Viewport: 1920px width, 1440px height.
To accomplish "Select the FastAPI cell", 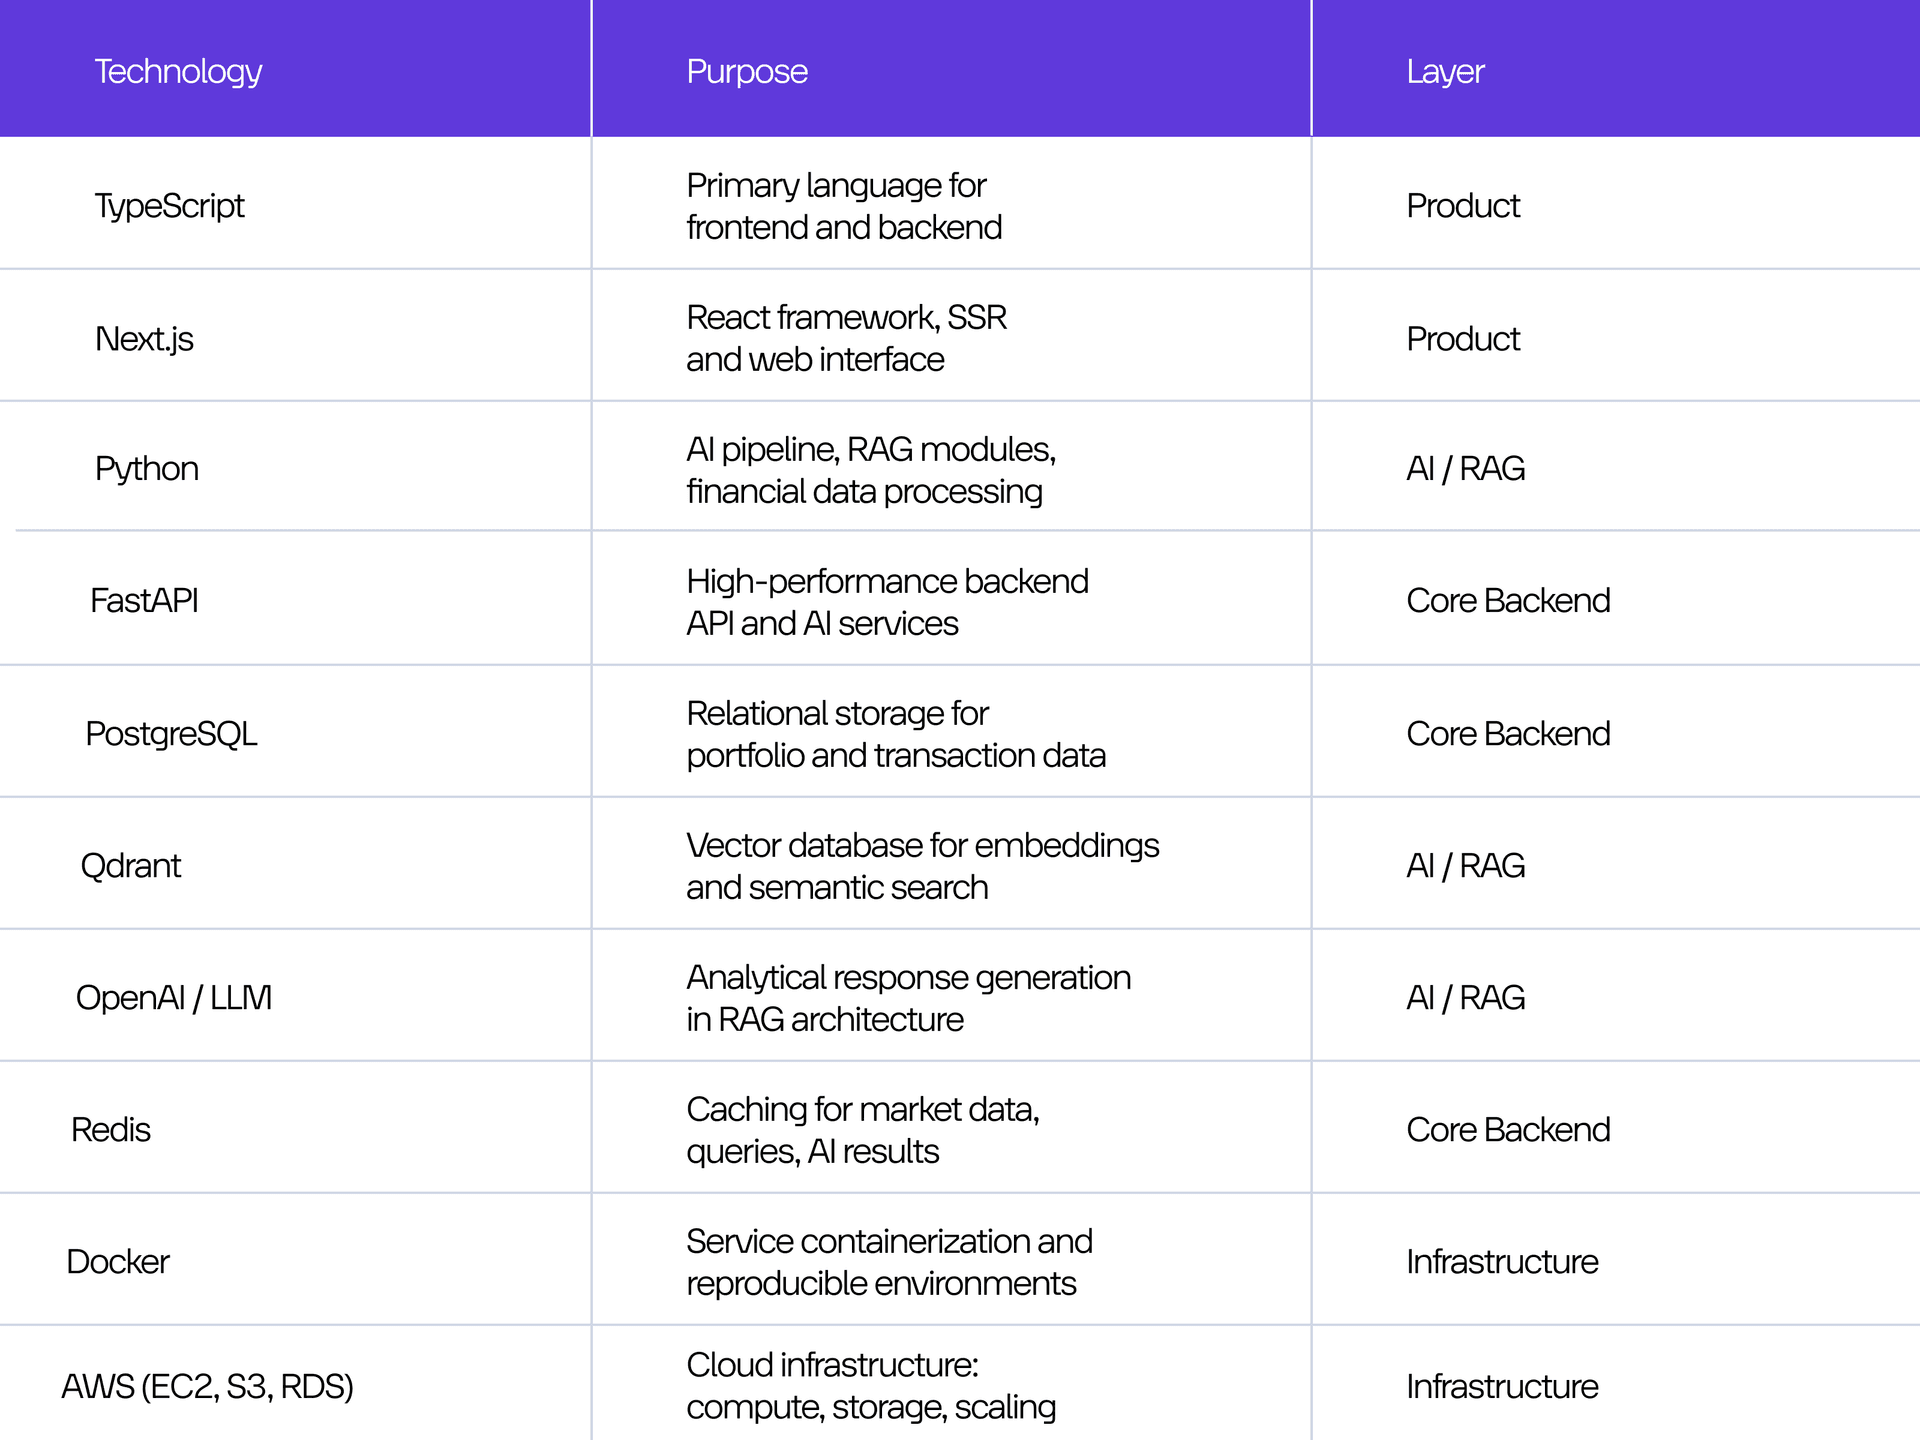I will click(144, 600).
